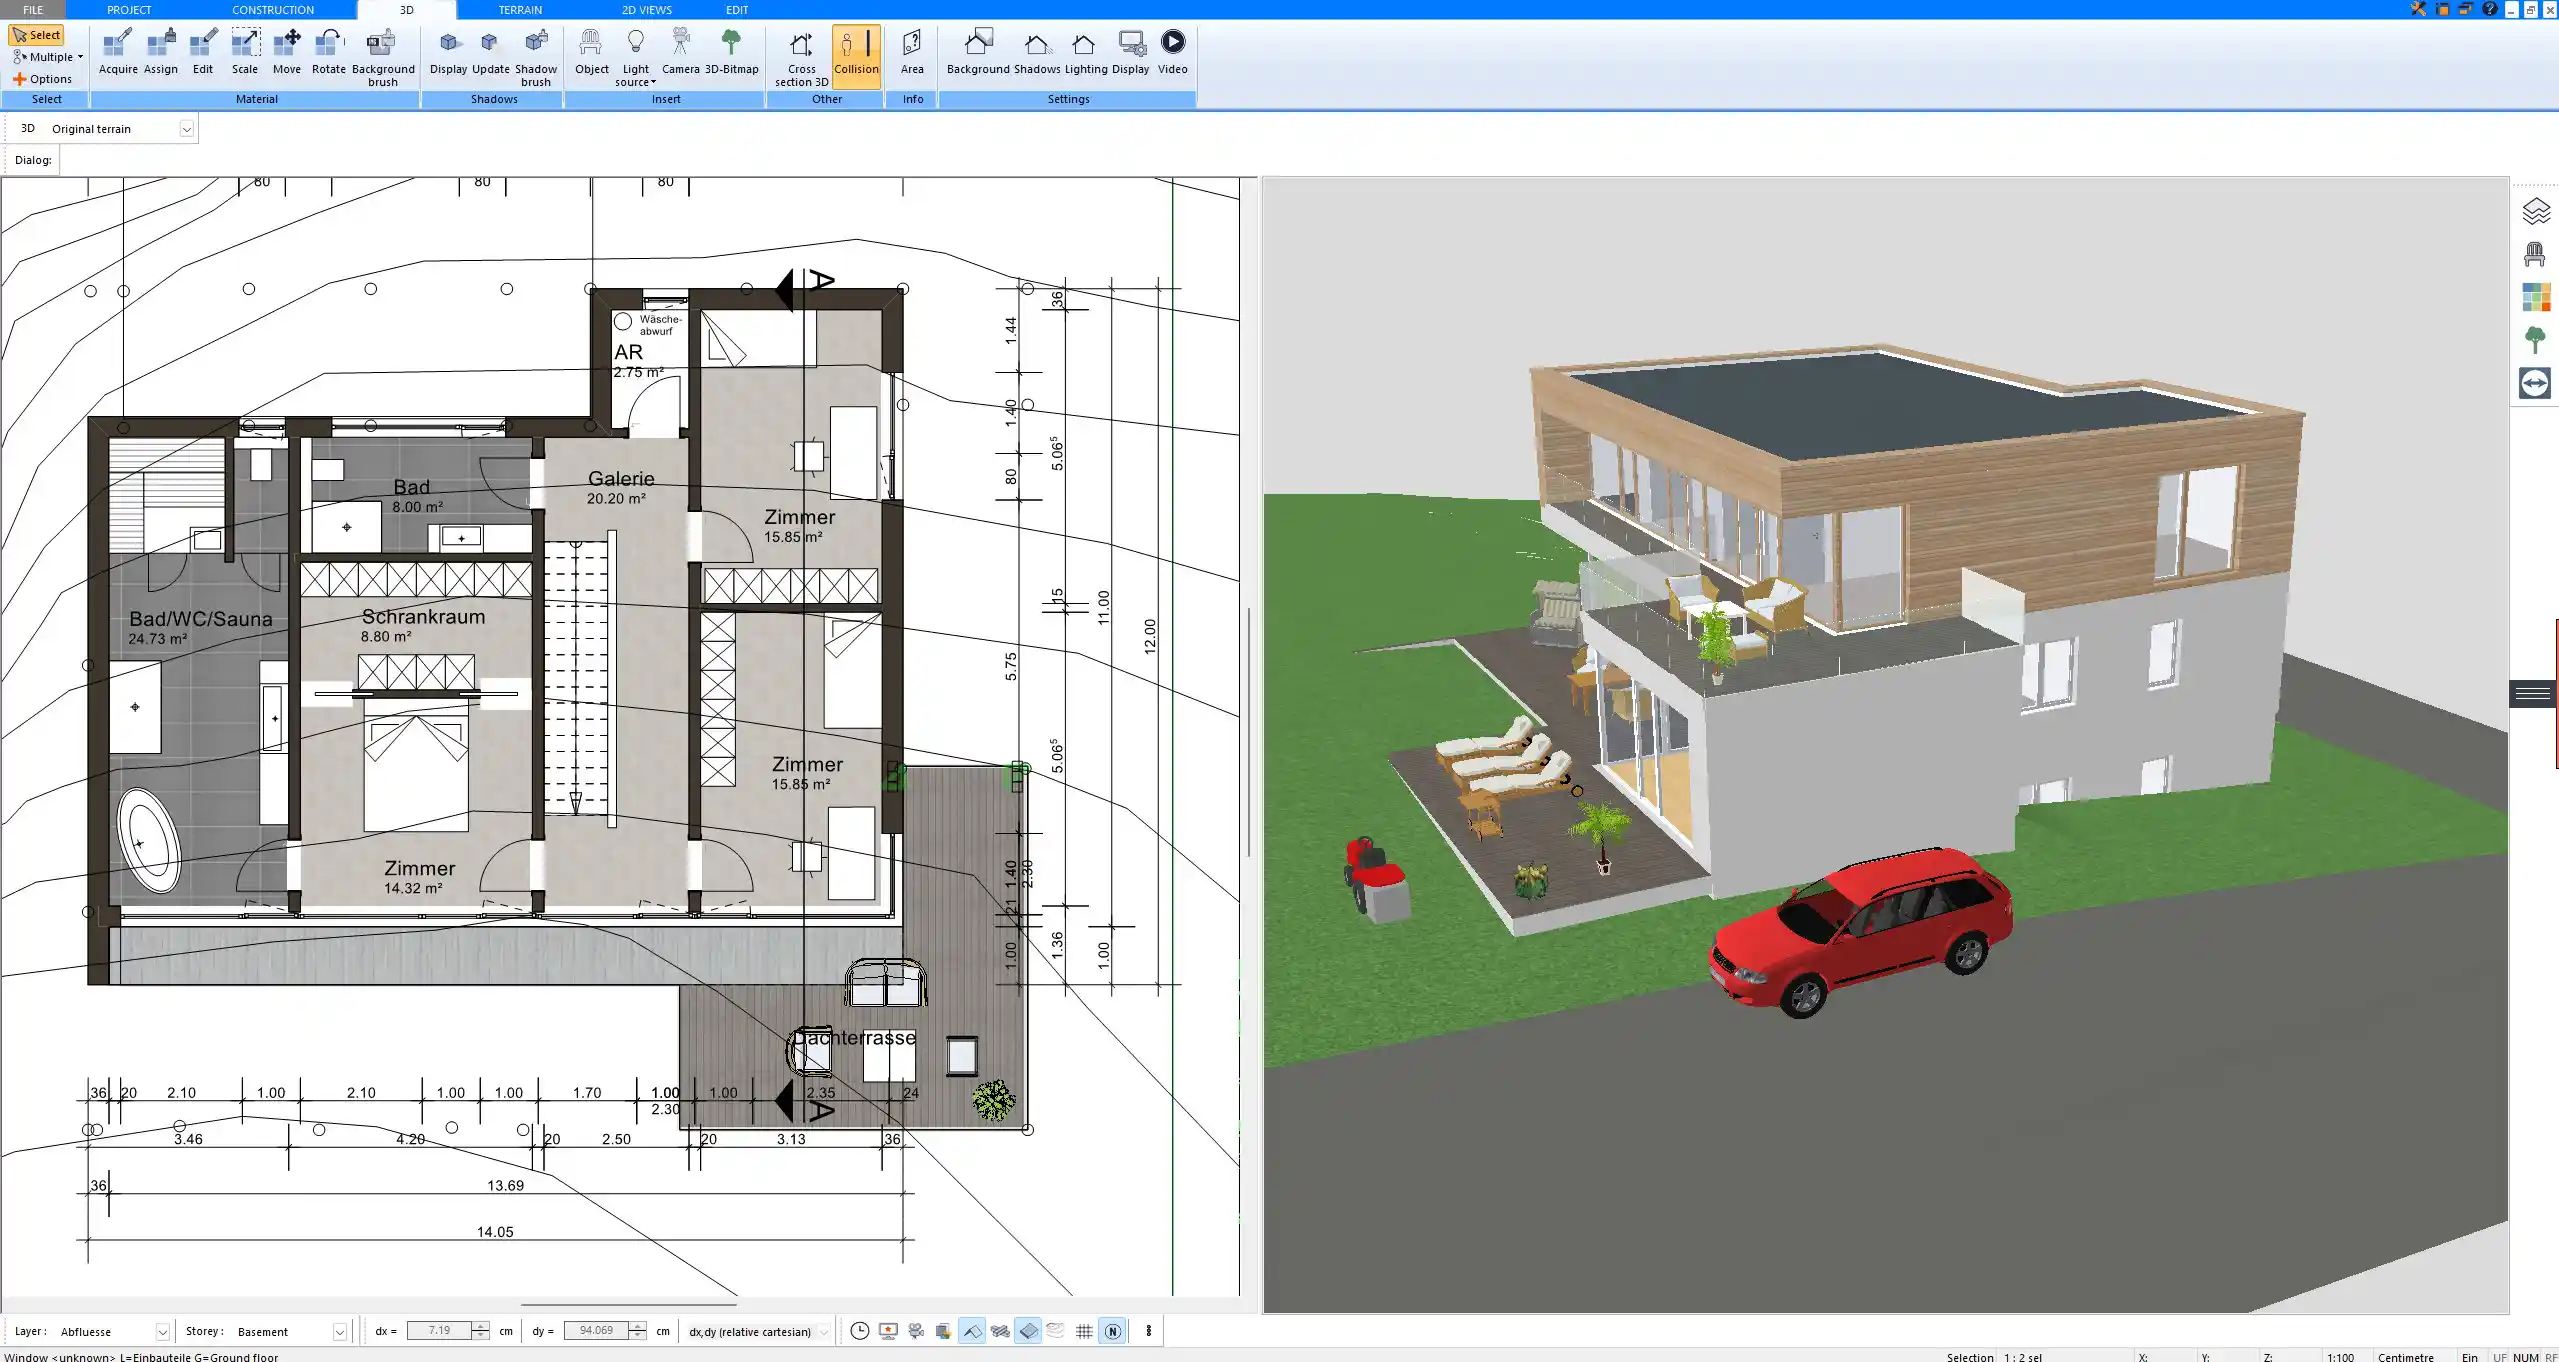2559x1362 pixels.
Task: Open status bar overflow three-dots menu
Action: (x=1148, y=1331)
